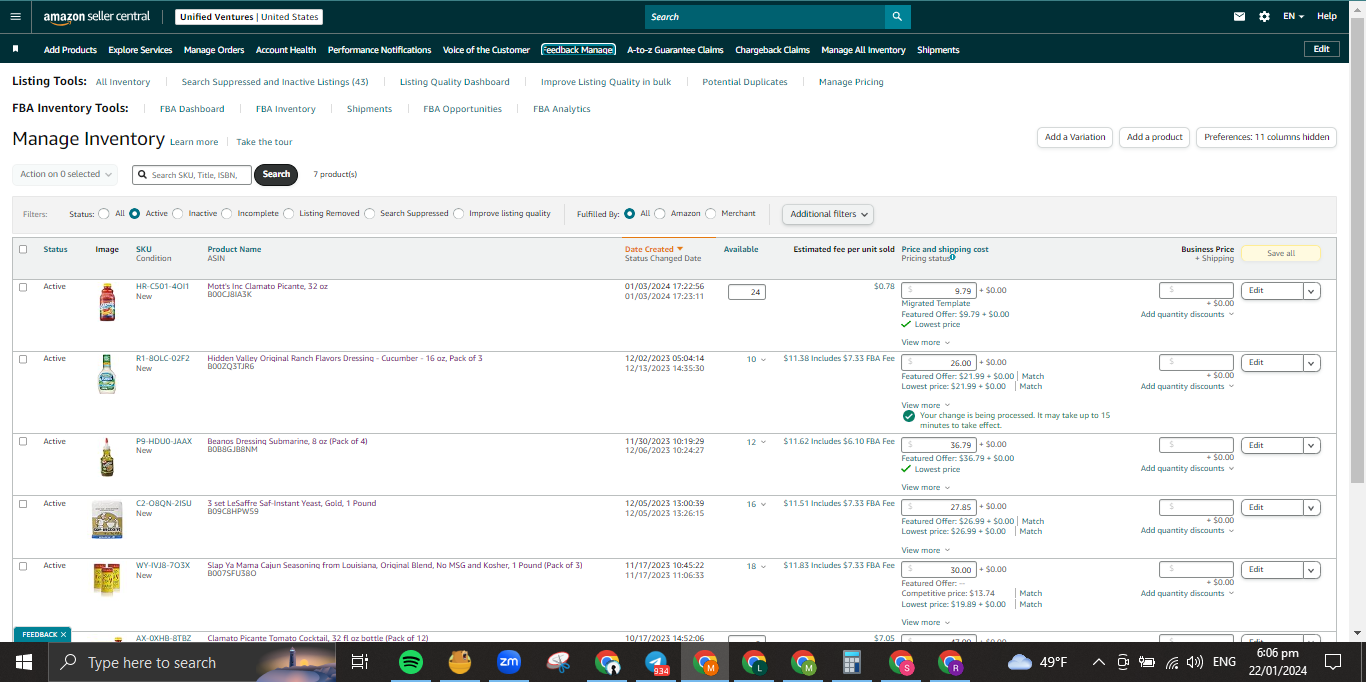Open the settings gear icon
The height and width of the screenshot is (682, 1366).
(x=1264, y=16)
